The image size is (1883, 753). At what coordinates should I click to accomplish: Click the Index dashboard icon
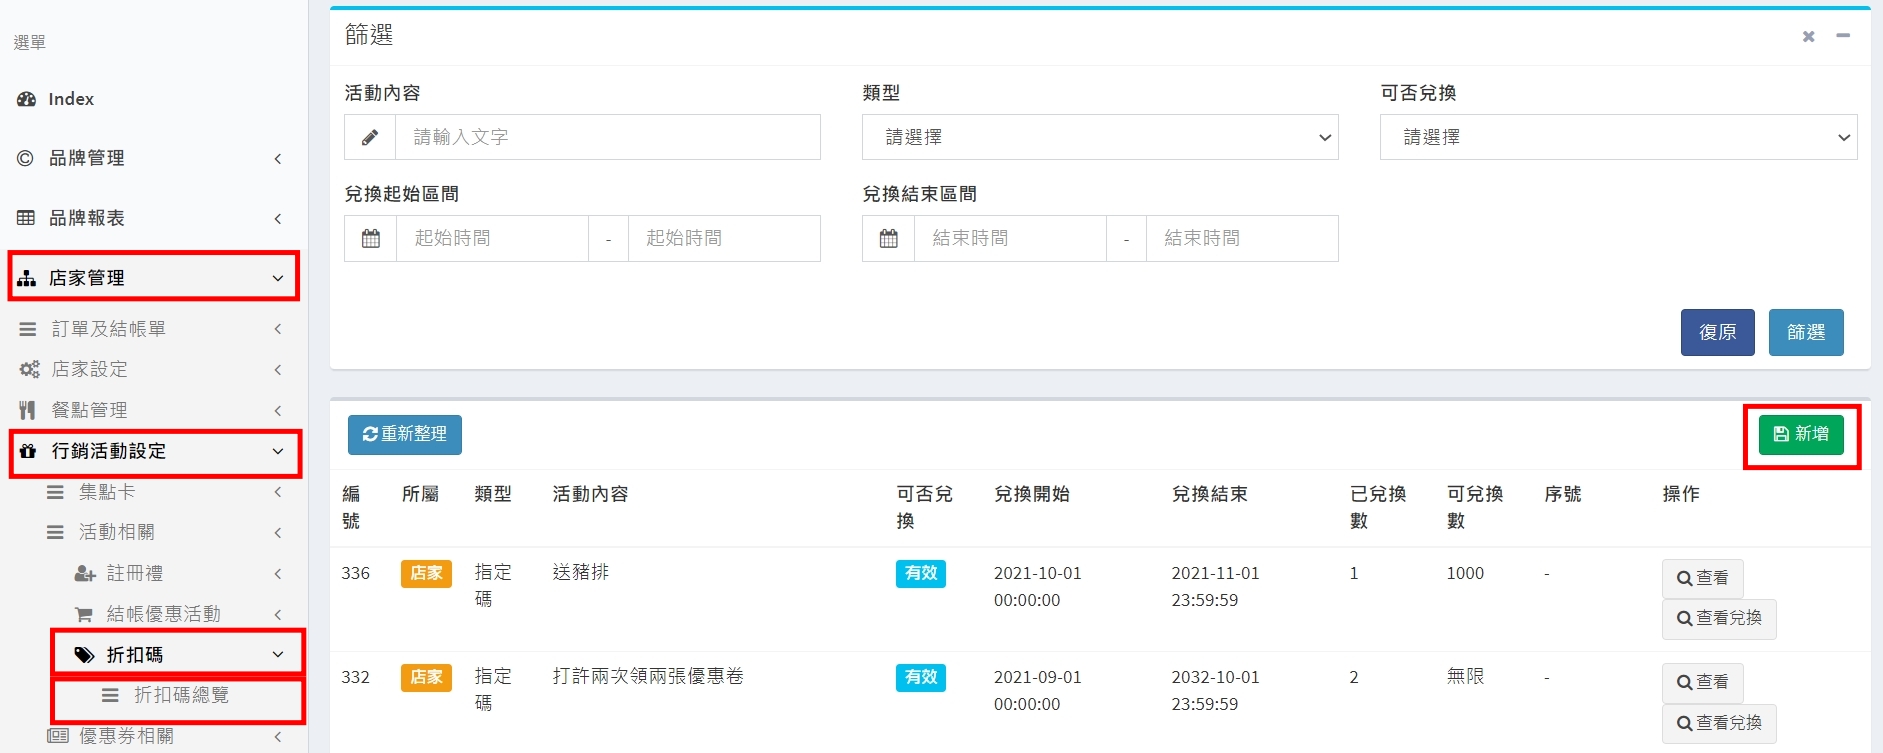coord(27,99)
